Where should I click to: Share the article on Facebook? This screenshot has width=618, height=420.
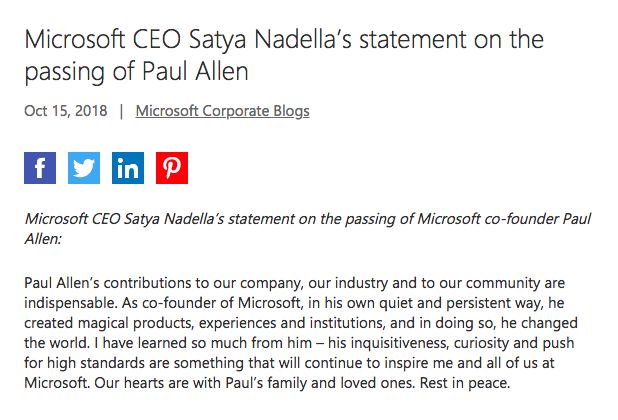(40, 168)
